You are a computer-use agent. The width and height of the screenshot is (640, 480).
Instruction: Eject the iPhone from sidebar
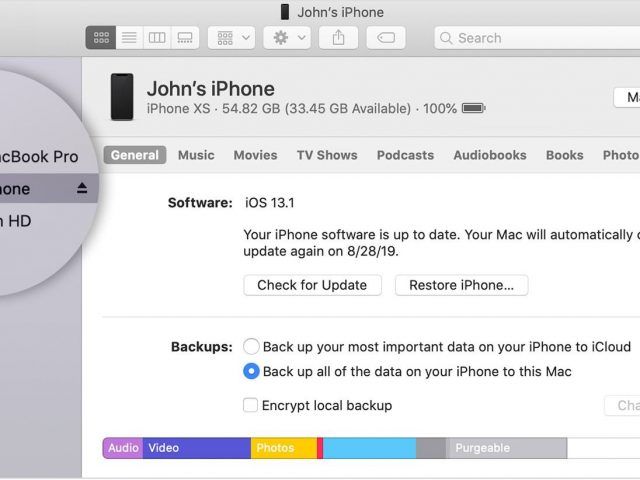(x=82, y=188)
